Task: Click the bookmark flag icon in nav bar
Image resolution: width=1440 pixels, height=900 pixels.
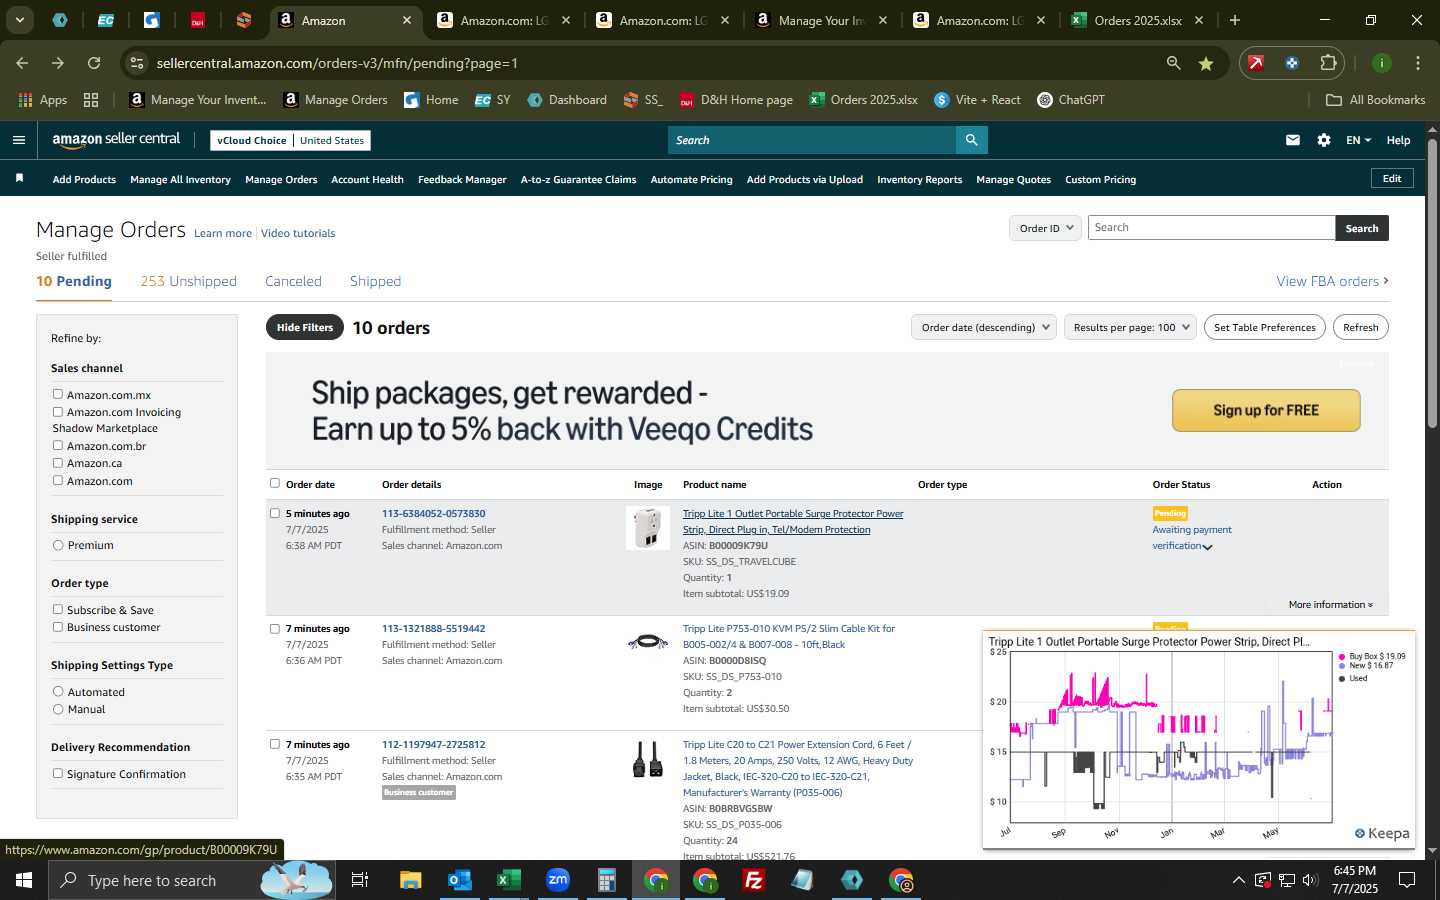Action: tap(19, 178)
